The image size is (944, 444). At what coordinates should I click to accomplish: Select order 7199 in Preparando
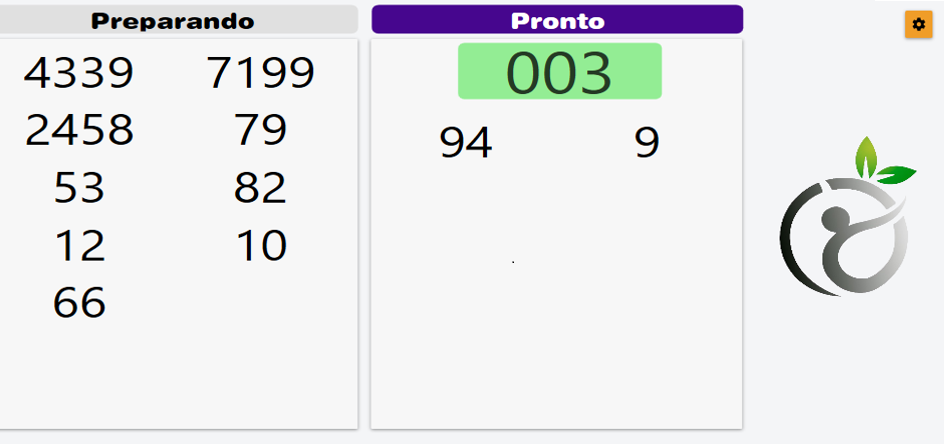tap(260, 73)
